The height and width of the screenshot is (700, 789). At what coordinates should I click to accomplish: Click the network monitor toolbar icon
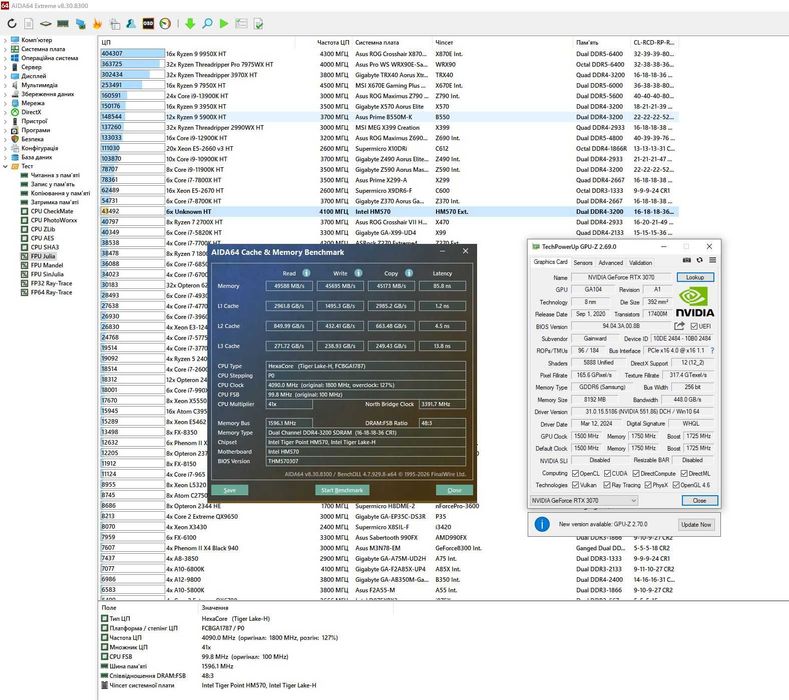point(81,24)
